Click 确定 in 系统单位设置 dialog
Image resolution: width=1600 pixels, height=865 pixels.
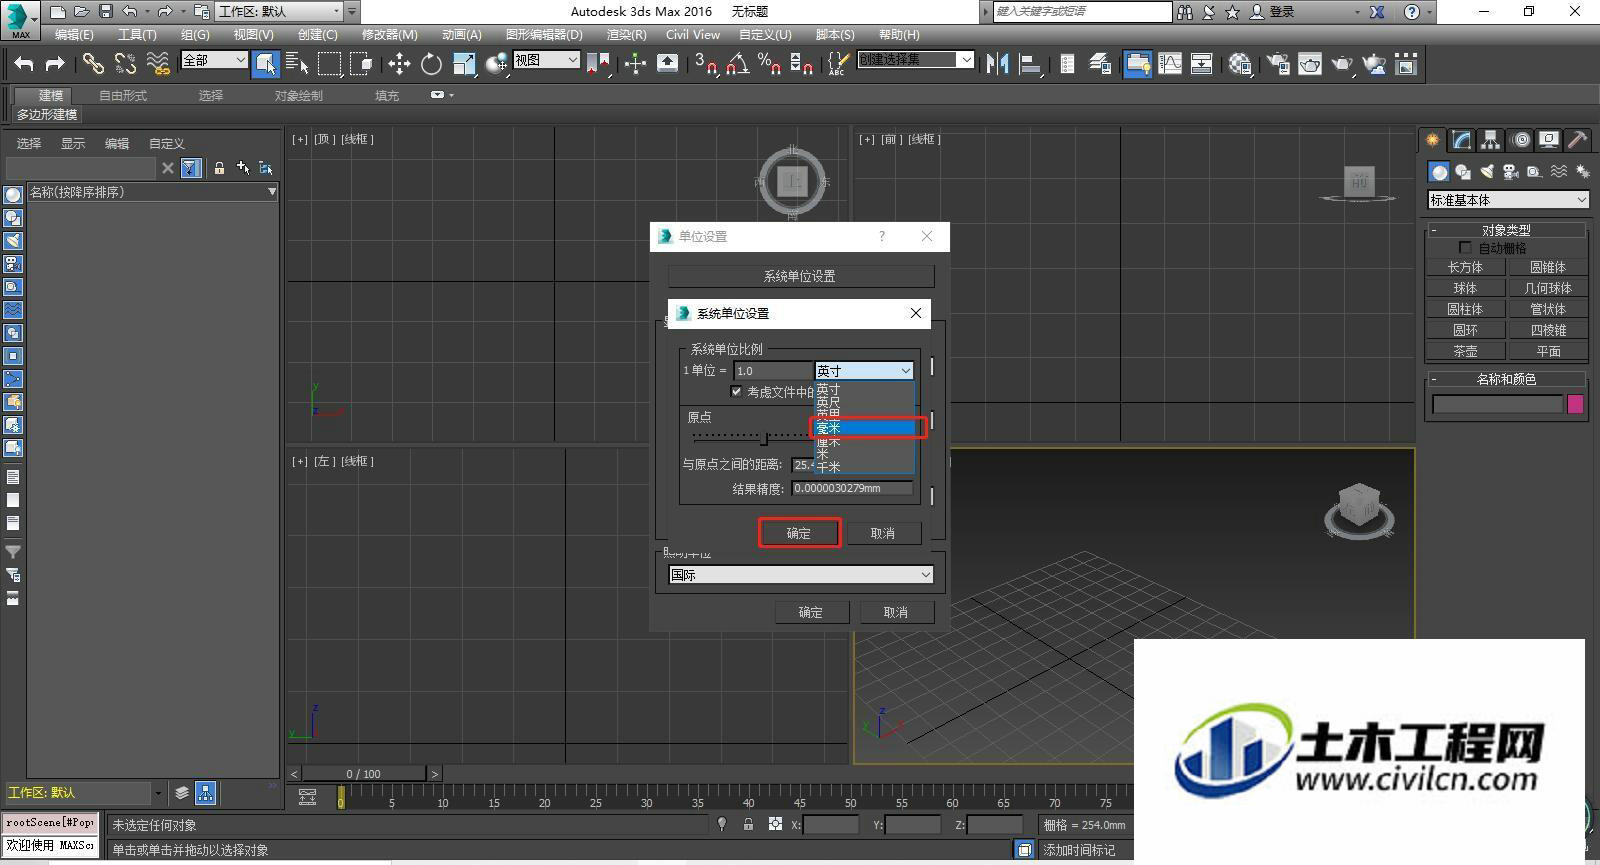(x=799, y=533)
